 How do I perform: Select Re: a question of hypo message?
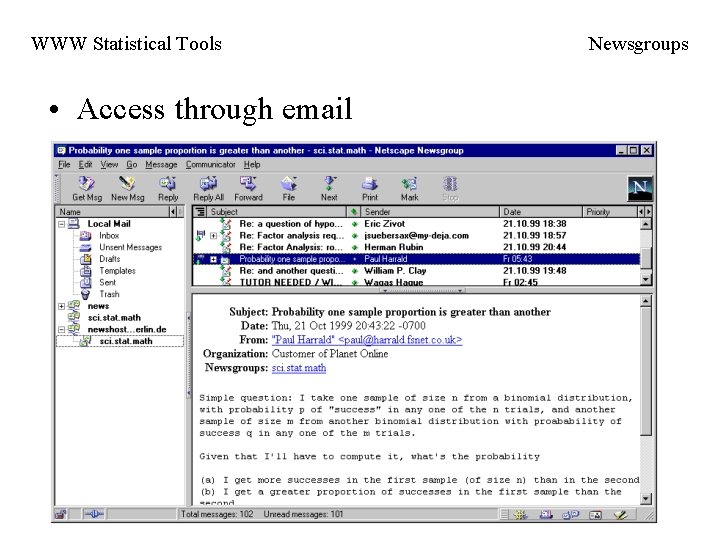416,224
